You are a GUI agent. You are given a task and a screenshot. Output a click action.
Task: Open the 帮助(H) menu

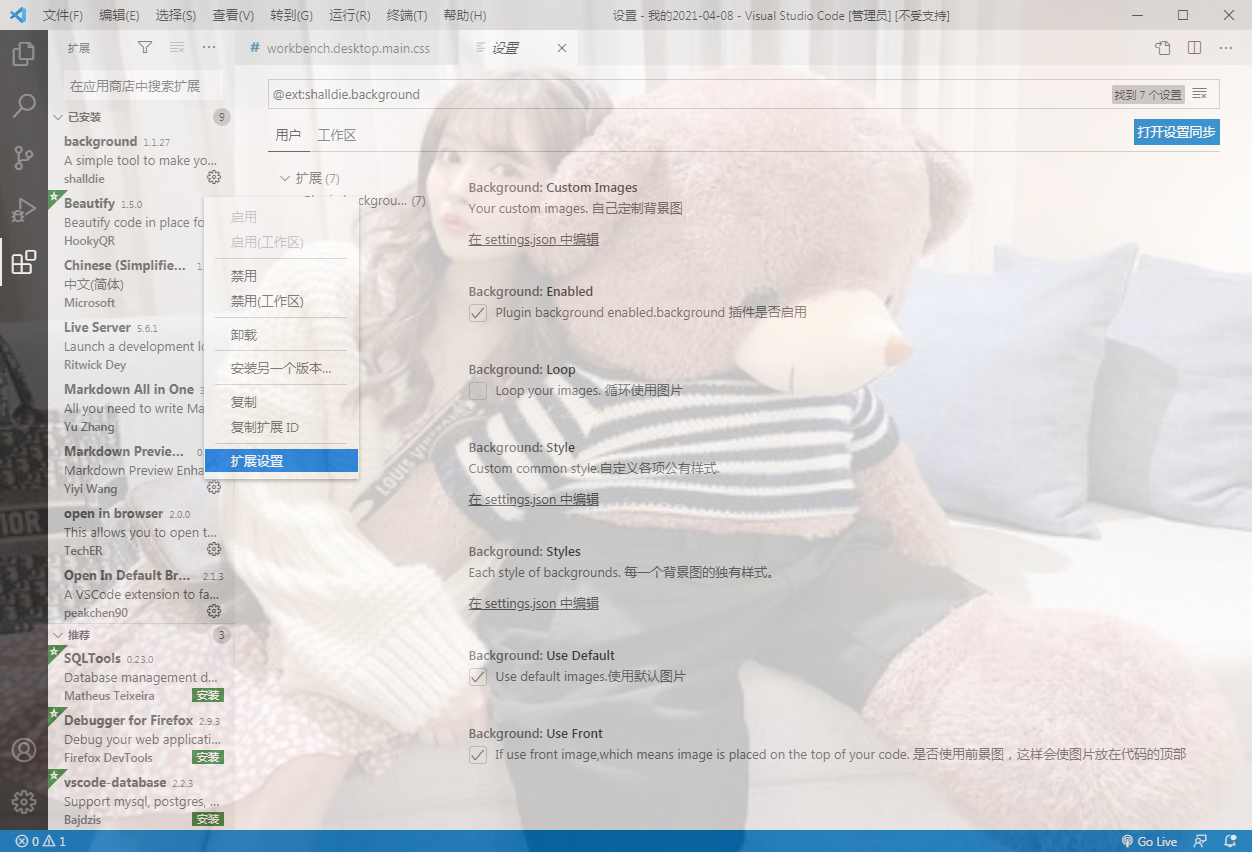pyautogui.click(x=465, y=16)
